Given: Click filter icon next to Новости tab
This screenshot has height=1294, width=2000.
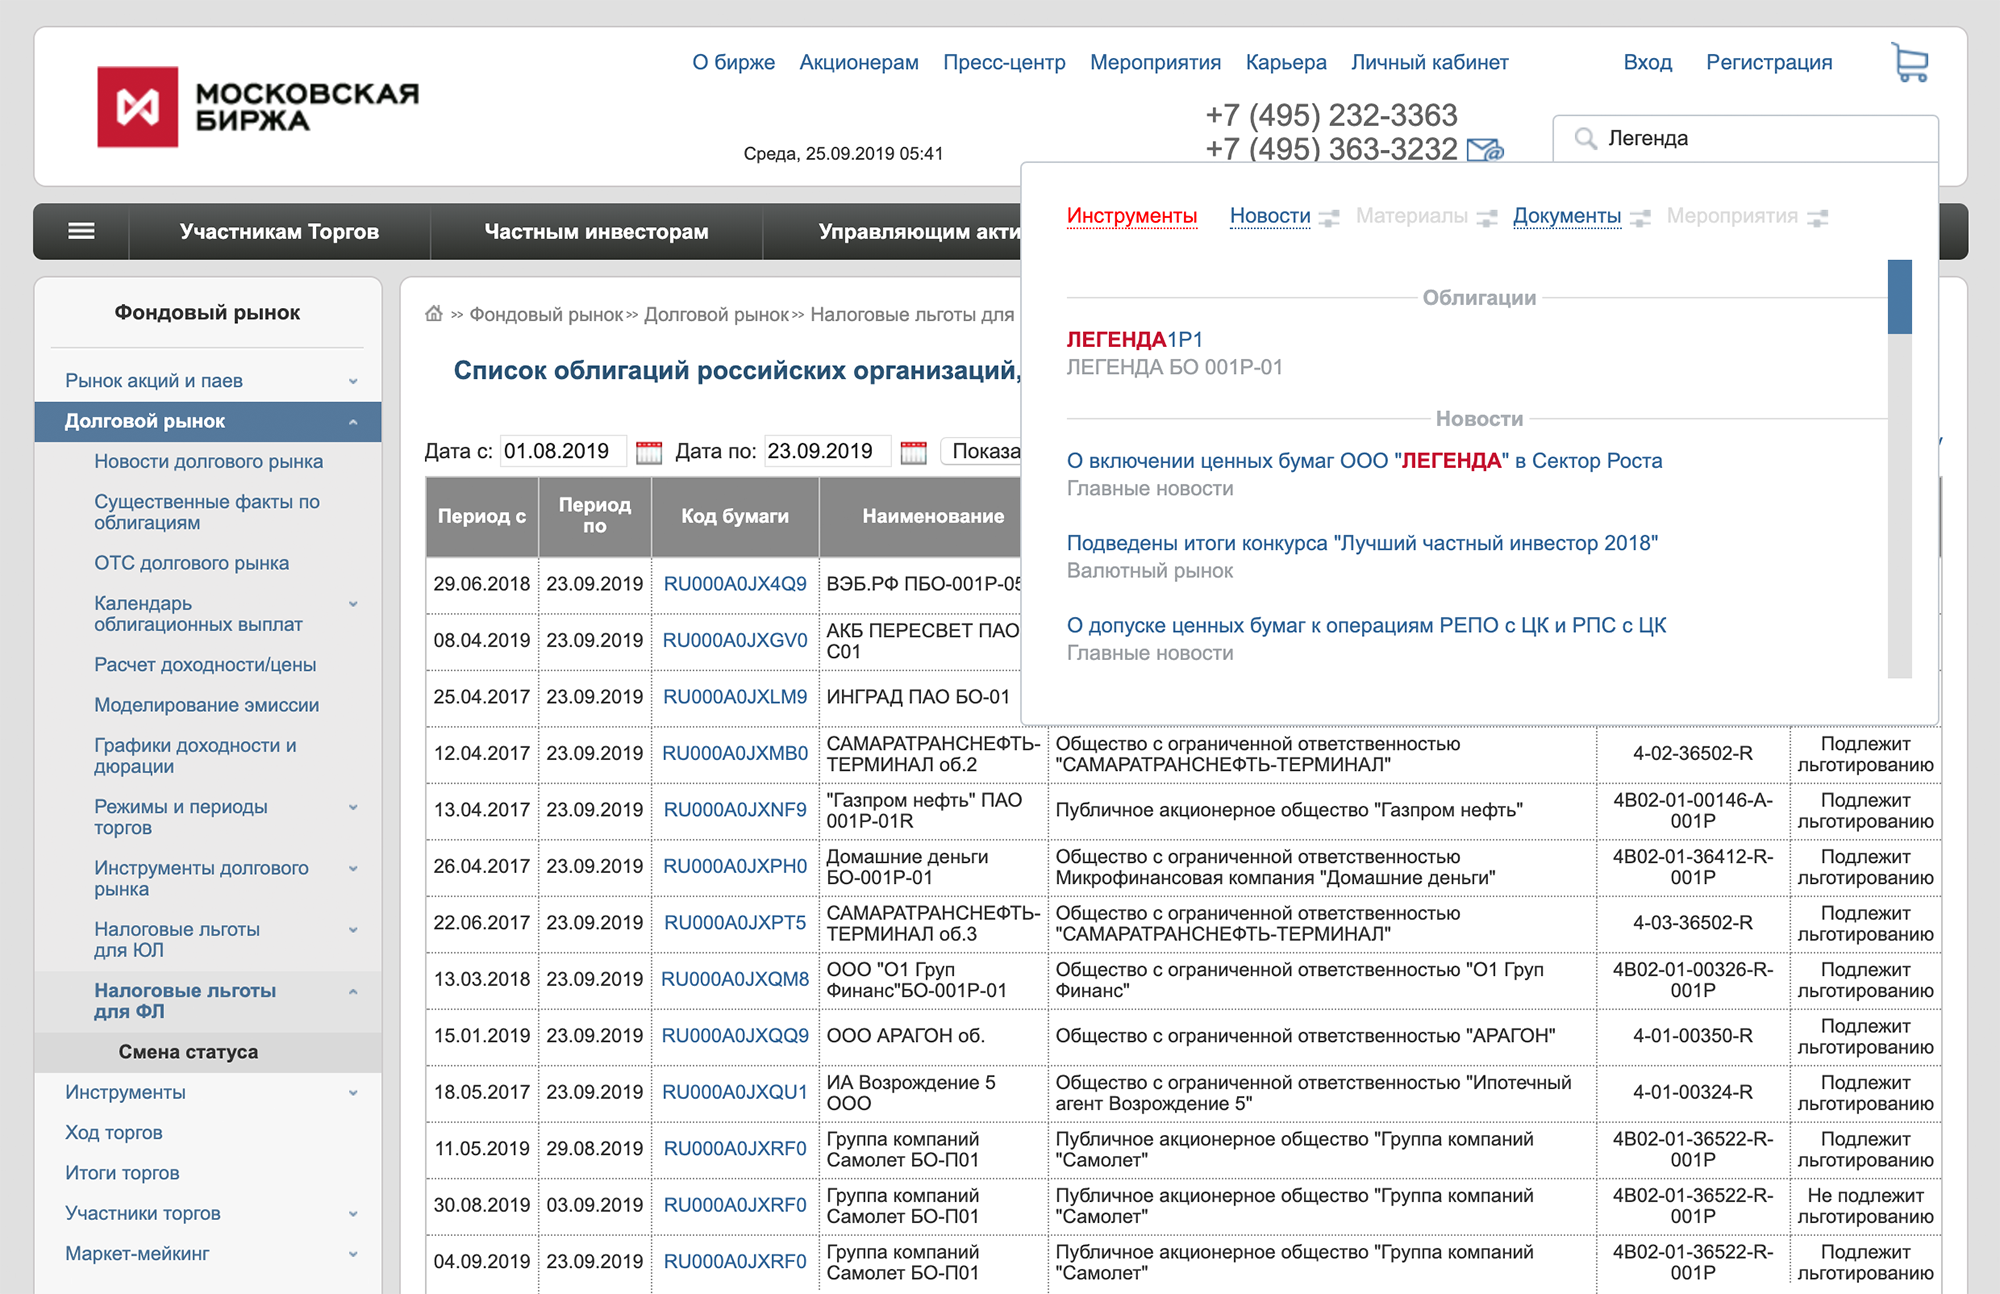Looking at the screenshot, I should tap(1329, 218).
